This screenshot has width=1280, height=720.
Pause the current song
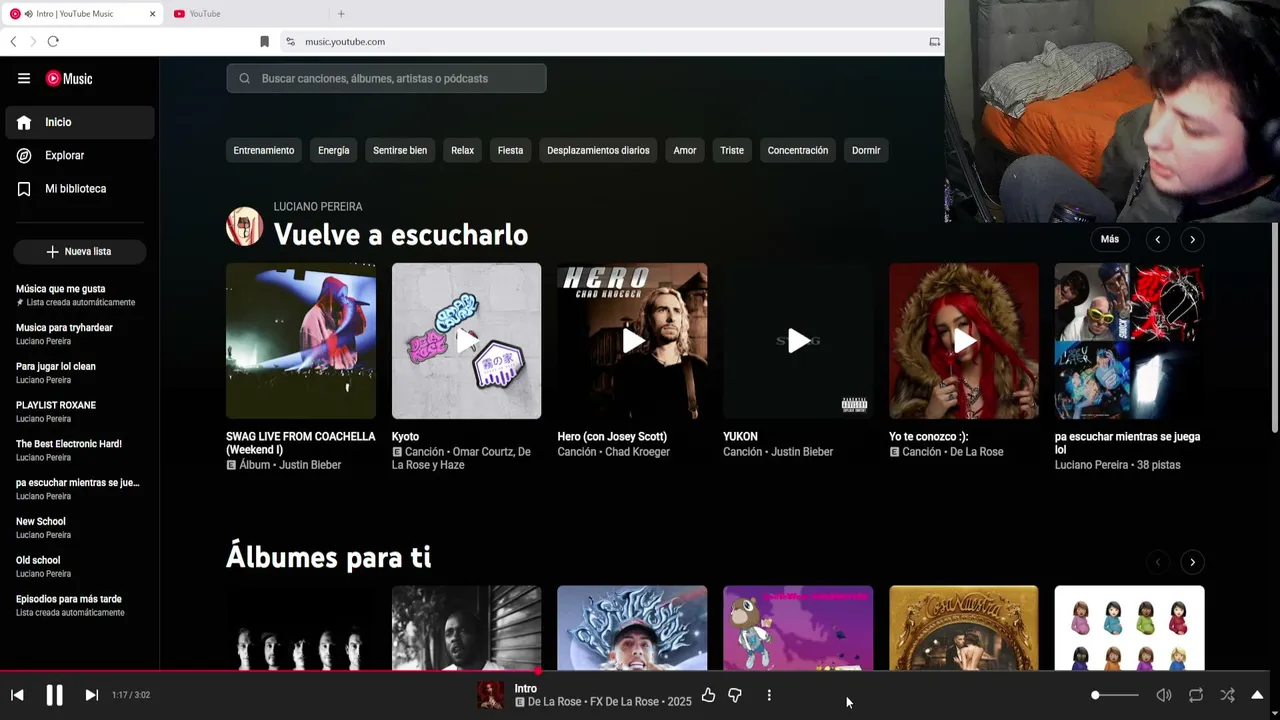(54, 695)
